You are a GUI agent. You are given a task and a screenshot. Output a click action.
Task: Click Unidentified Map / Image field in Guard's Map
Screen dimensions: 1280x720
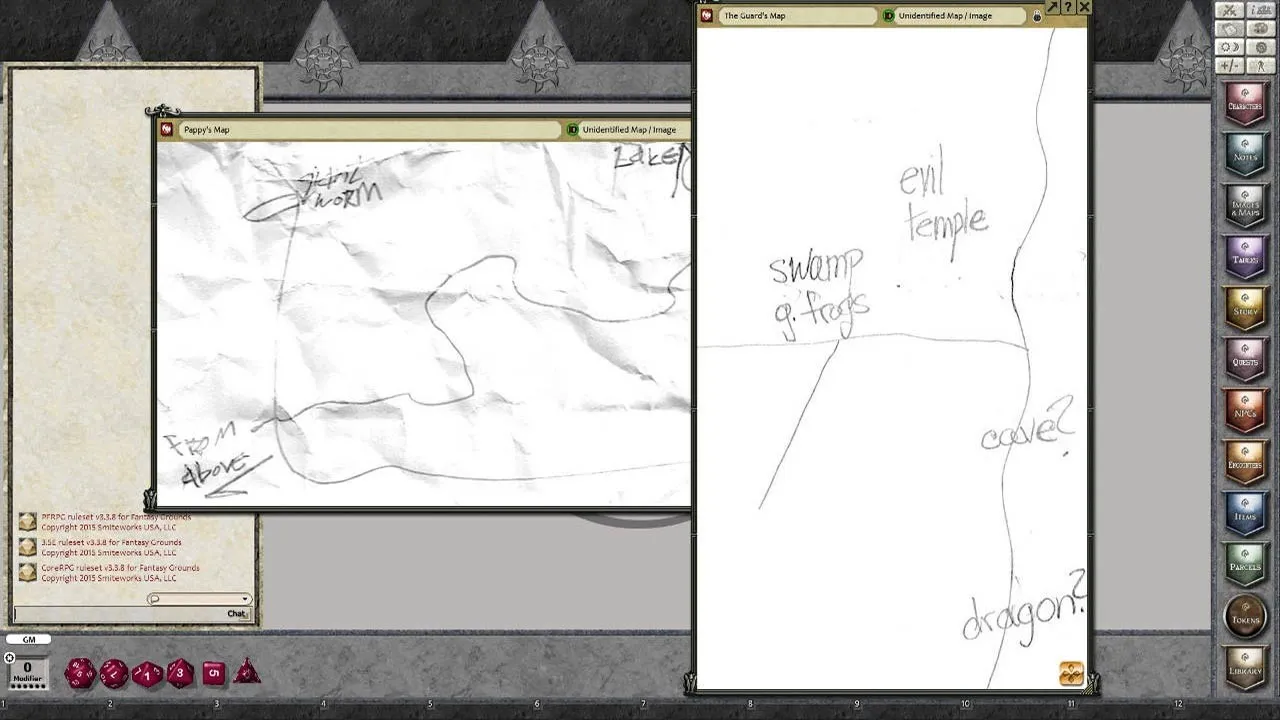(960, 16)
